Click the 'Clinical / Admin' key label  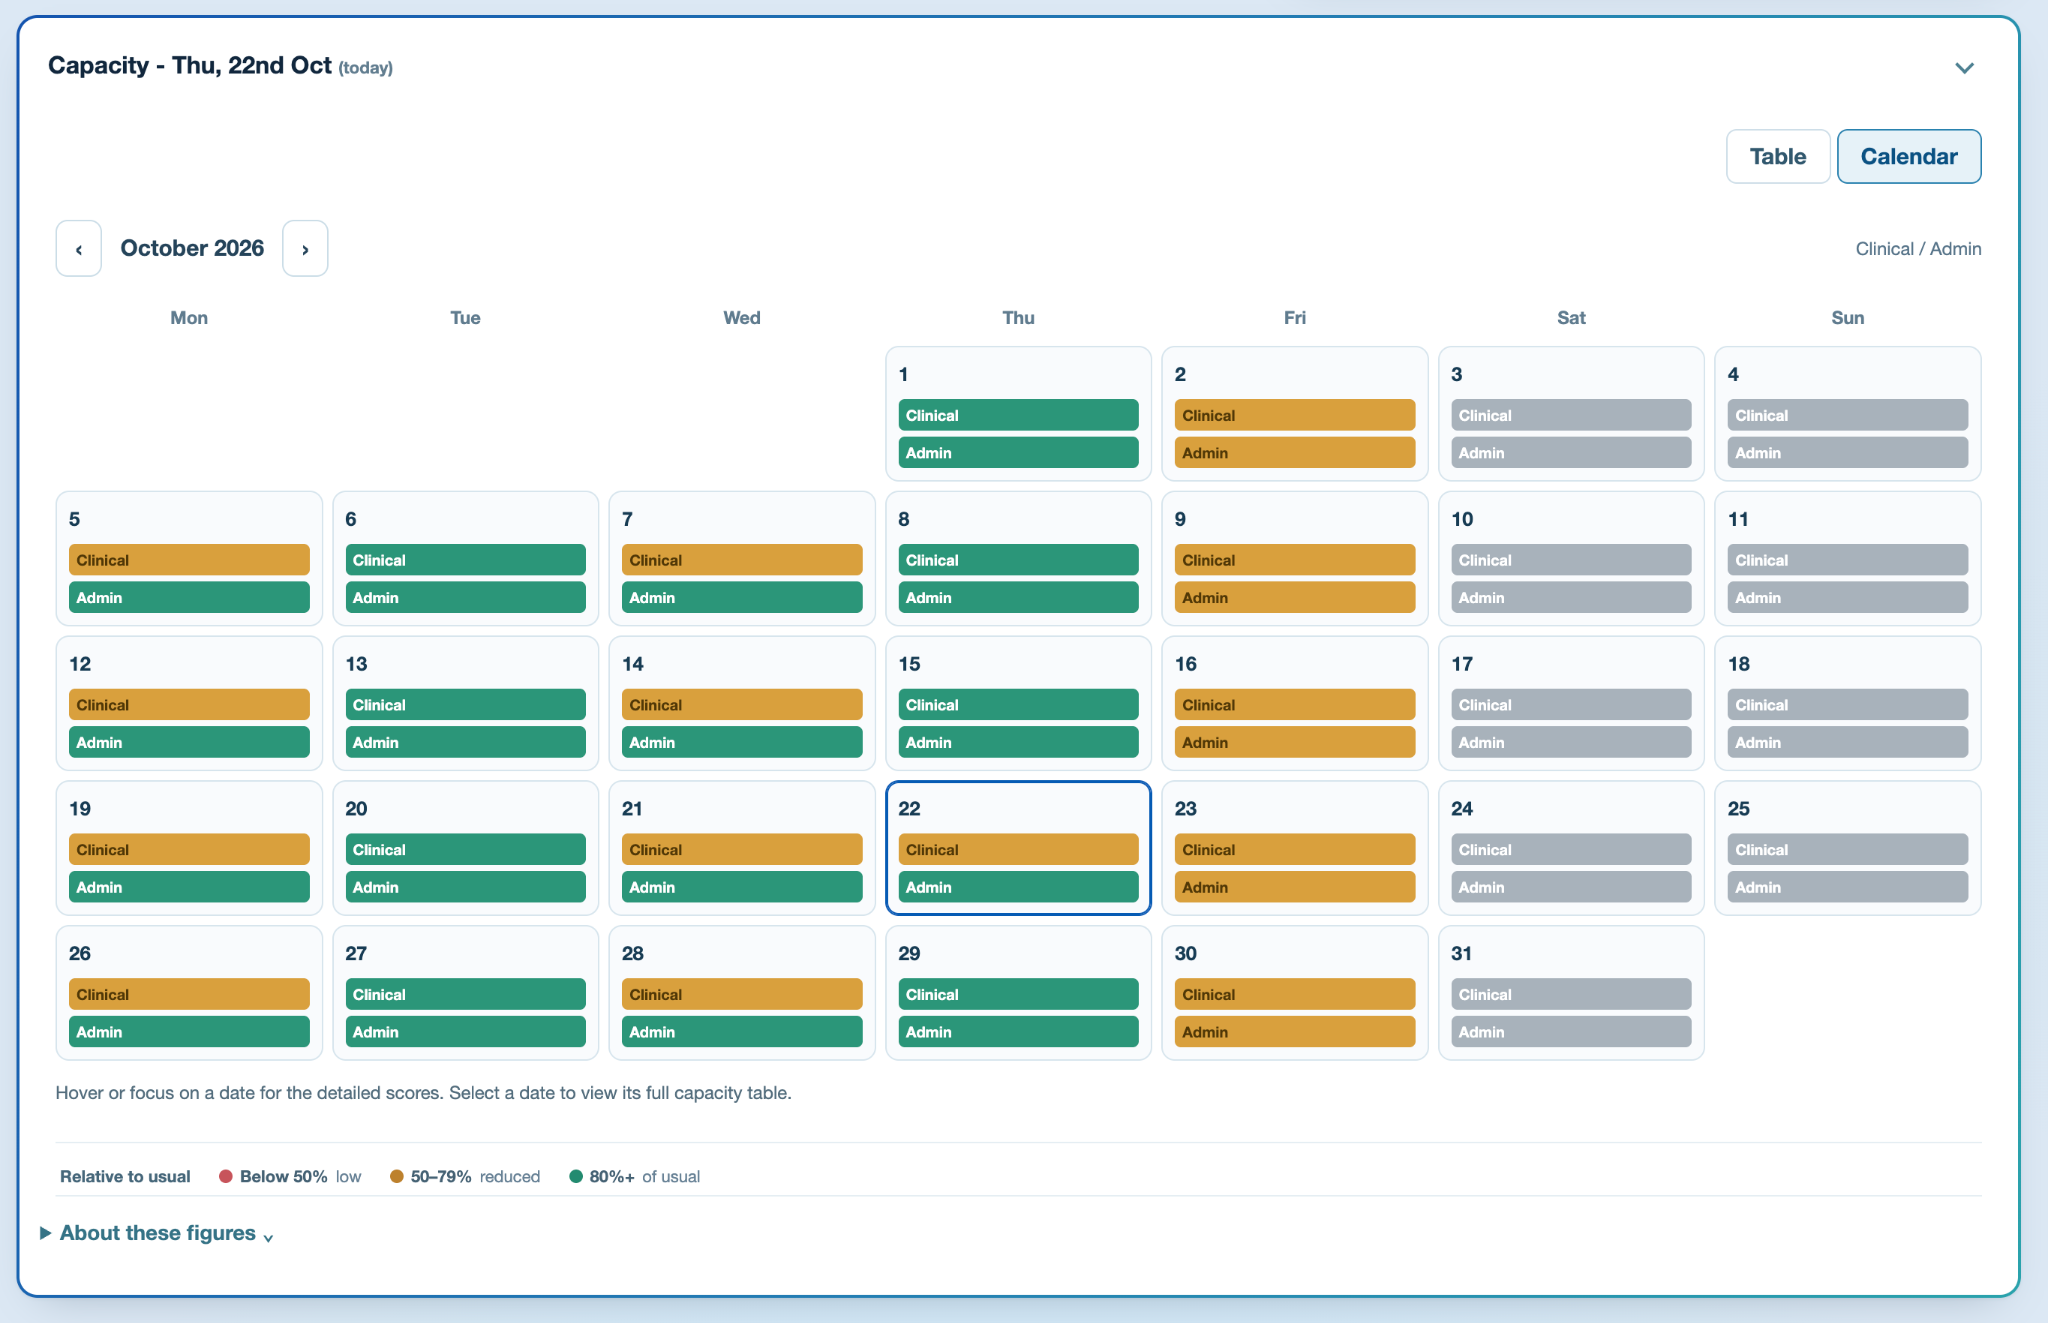point(1918,249)
